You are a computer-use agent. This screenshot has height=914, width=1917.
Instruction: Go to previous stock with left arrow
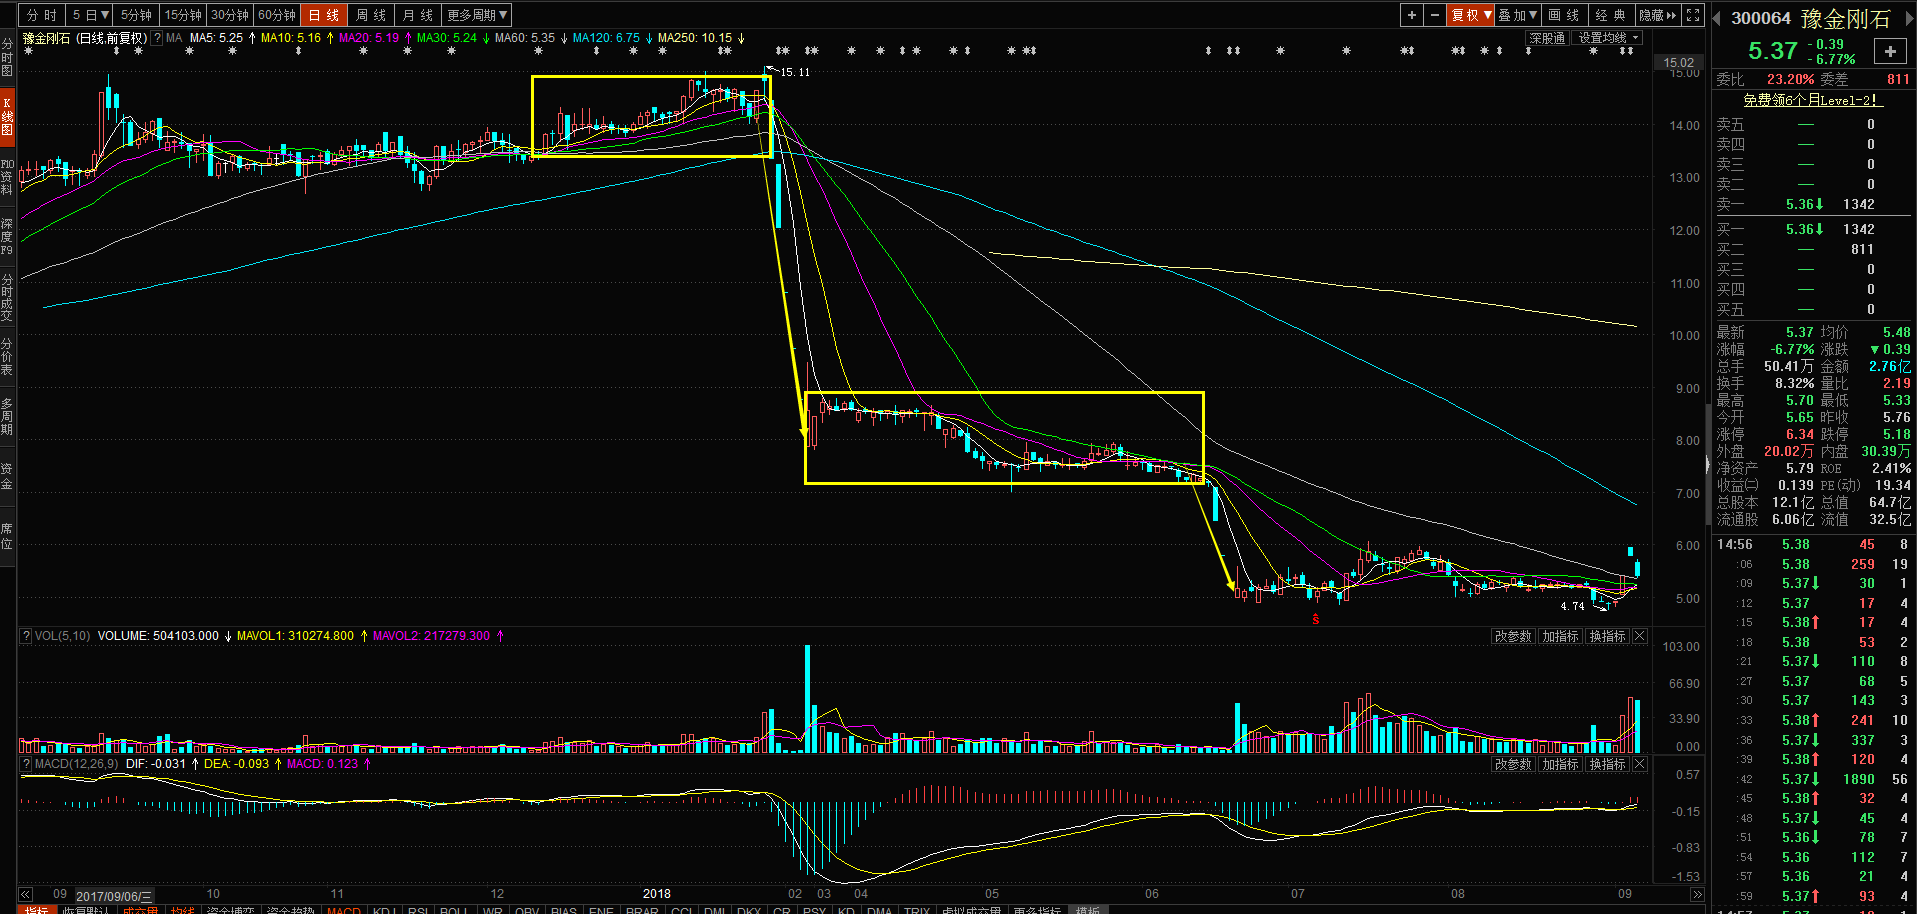[x=1716, y=19]
